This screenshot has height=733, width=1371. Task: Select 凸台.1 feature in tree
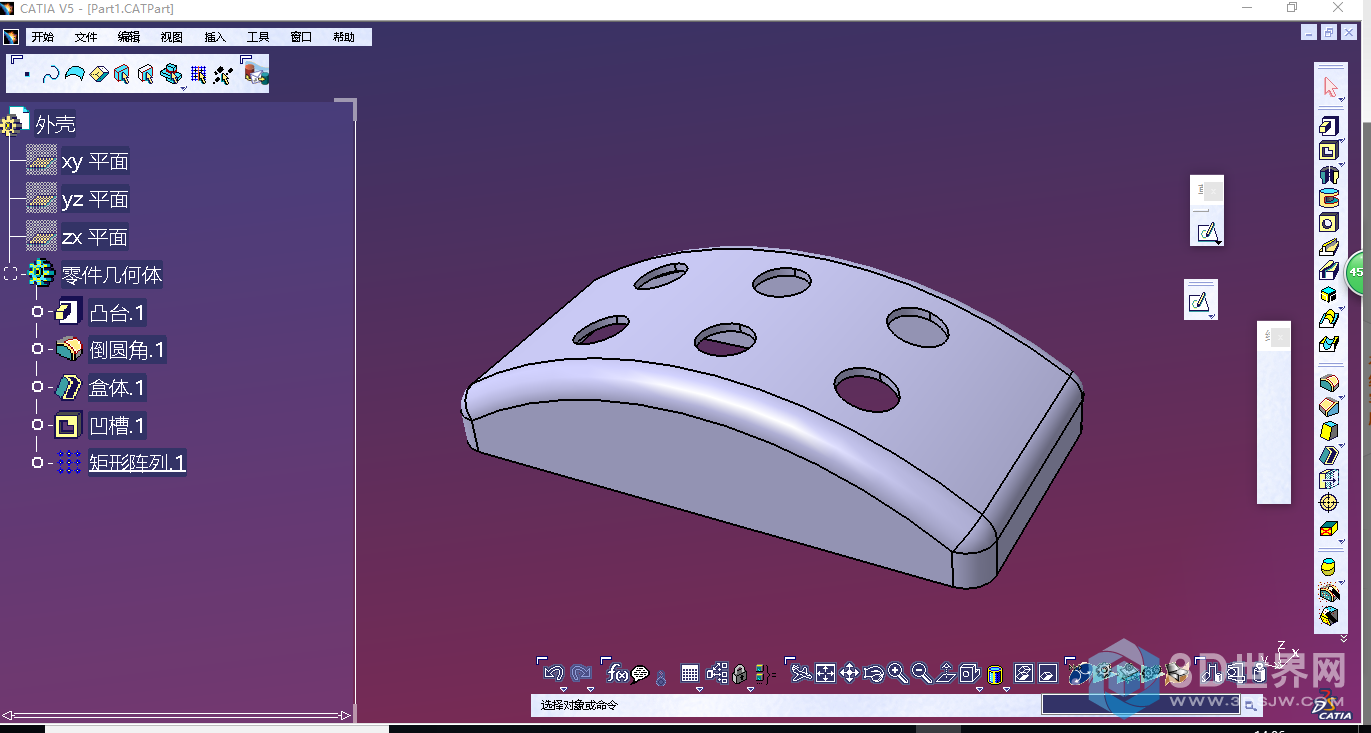117,313
